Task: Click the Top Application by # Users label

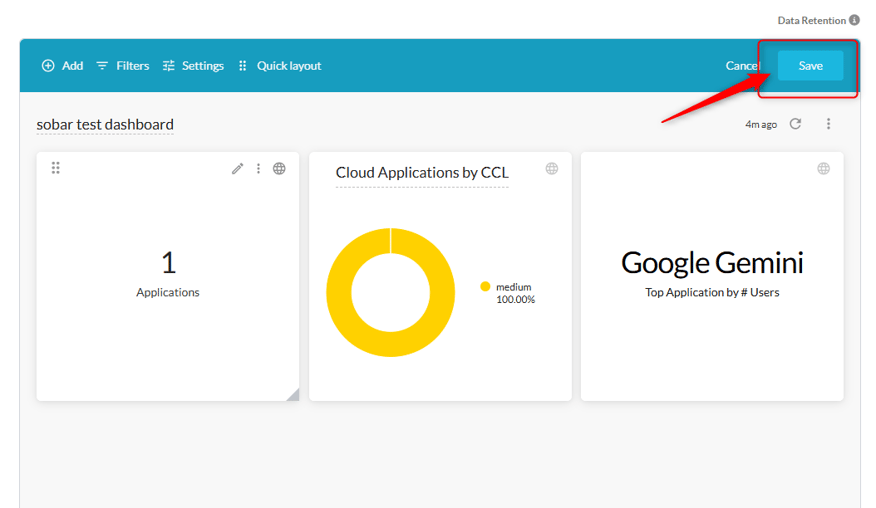Action: (712, 292)
